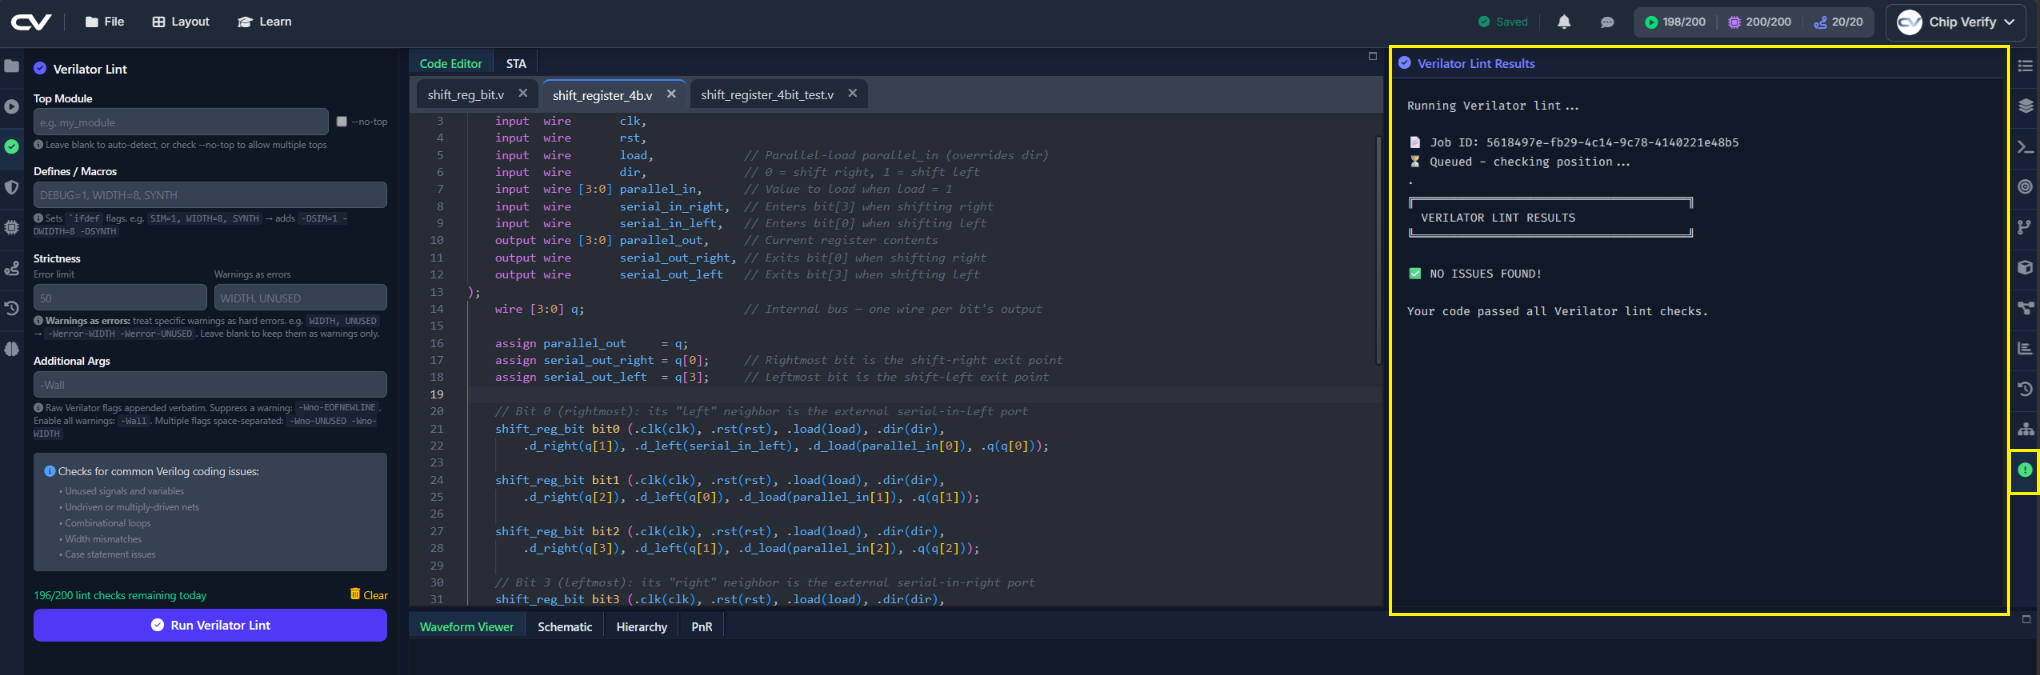Open terminal console icon in right sidebar
The image size is (2040, 675).
(2025, 147)
